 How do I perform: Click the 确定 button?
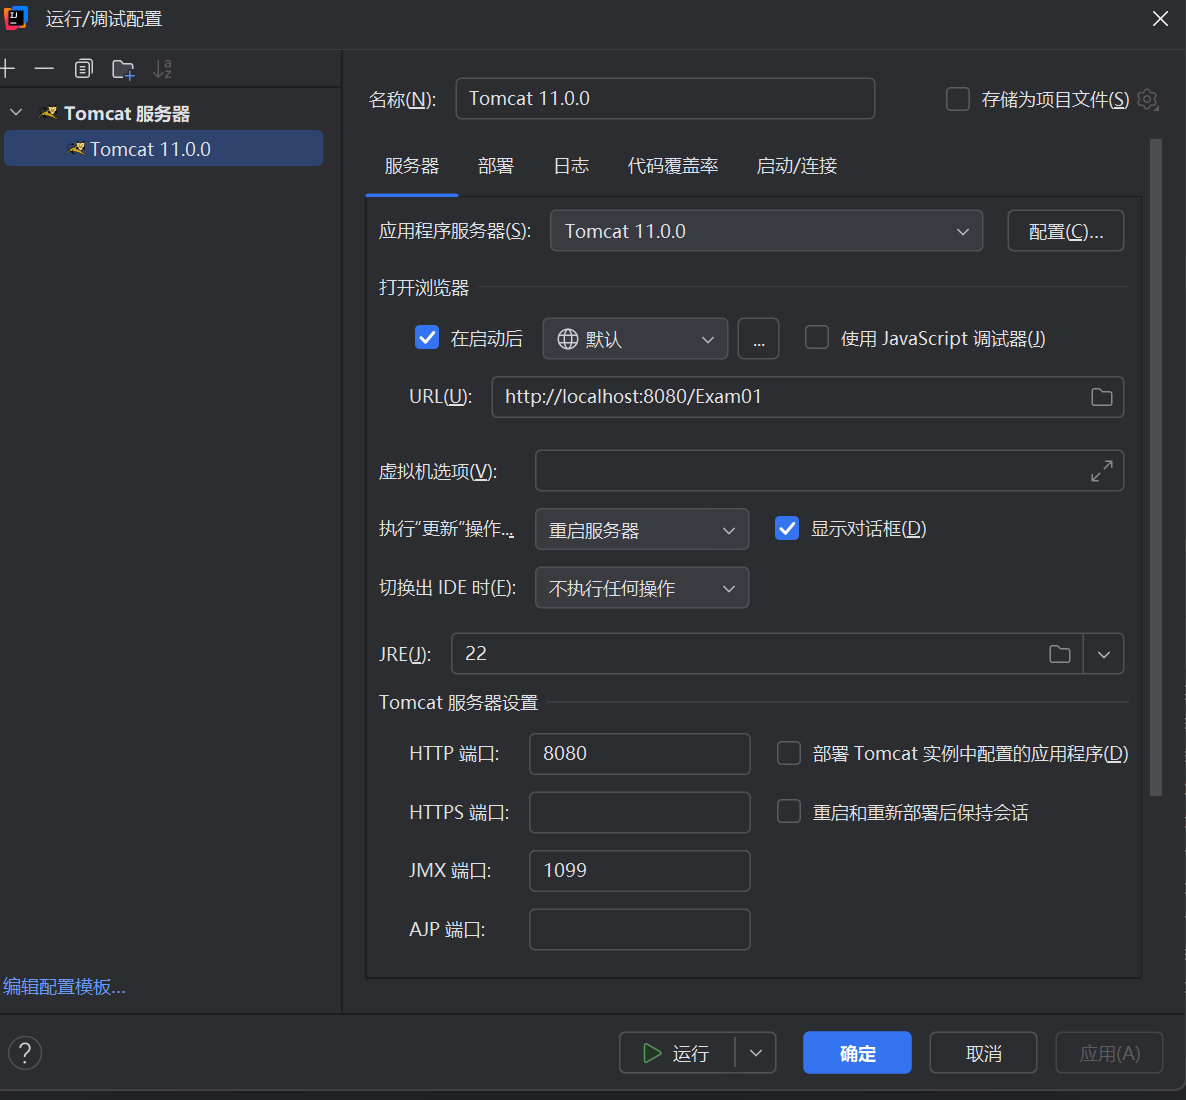(x=857, y=1052)
